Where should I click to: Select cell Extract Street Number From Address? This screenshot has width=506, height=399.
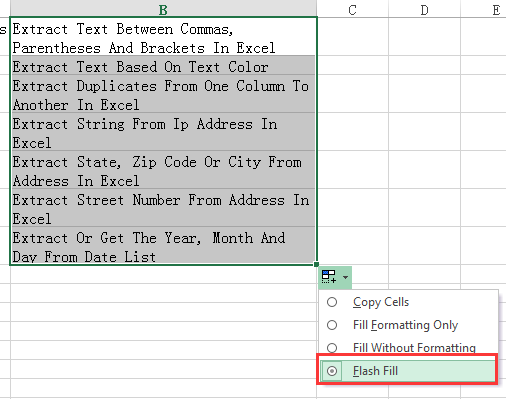[x=163, y=208]
